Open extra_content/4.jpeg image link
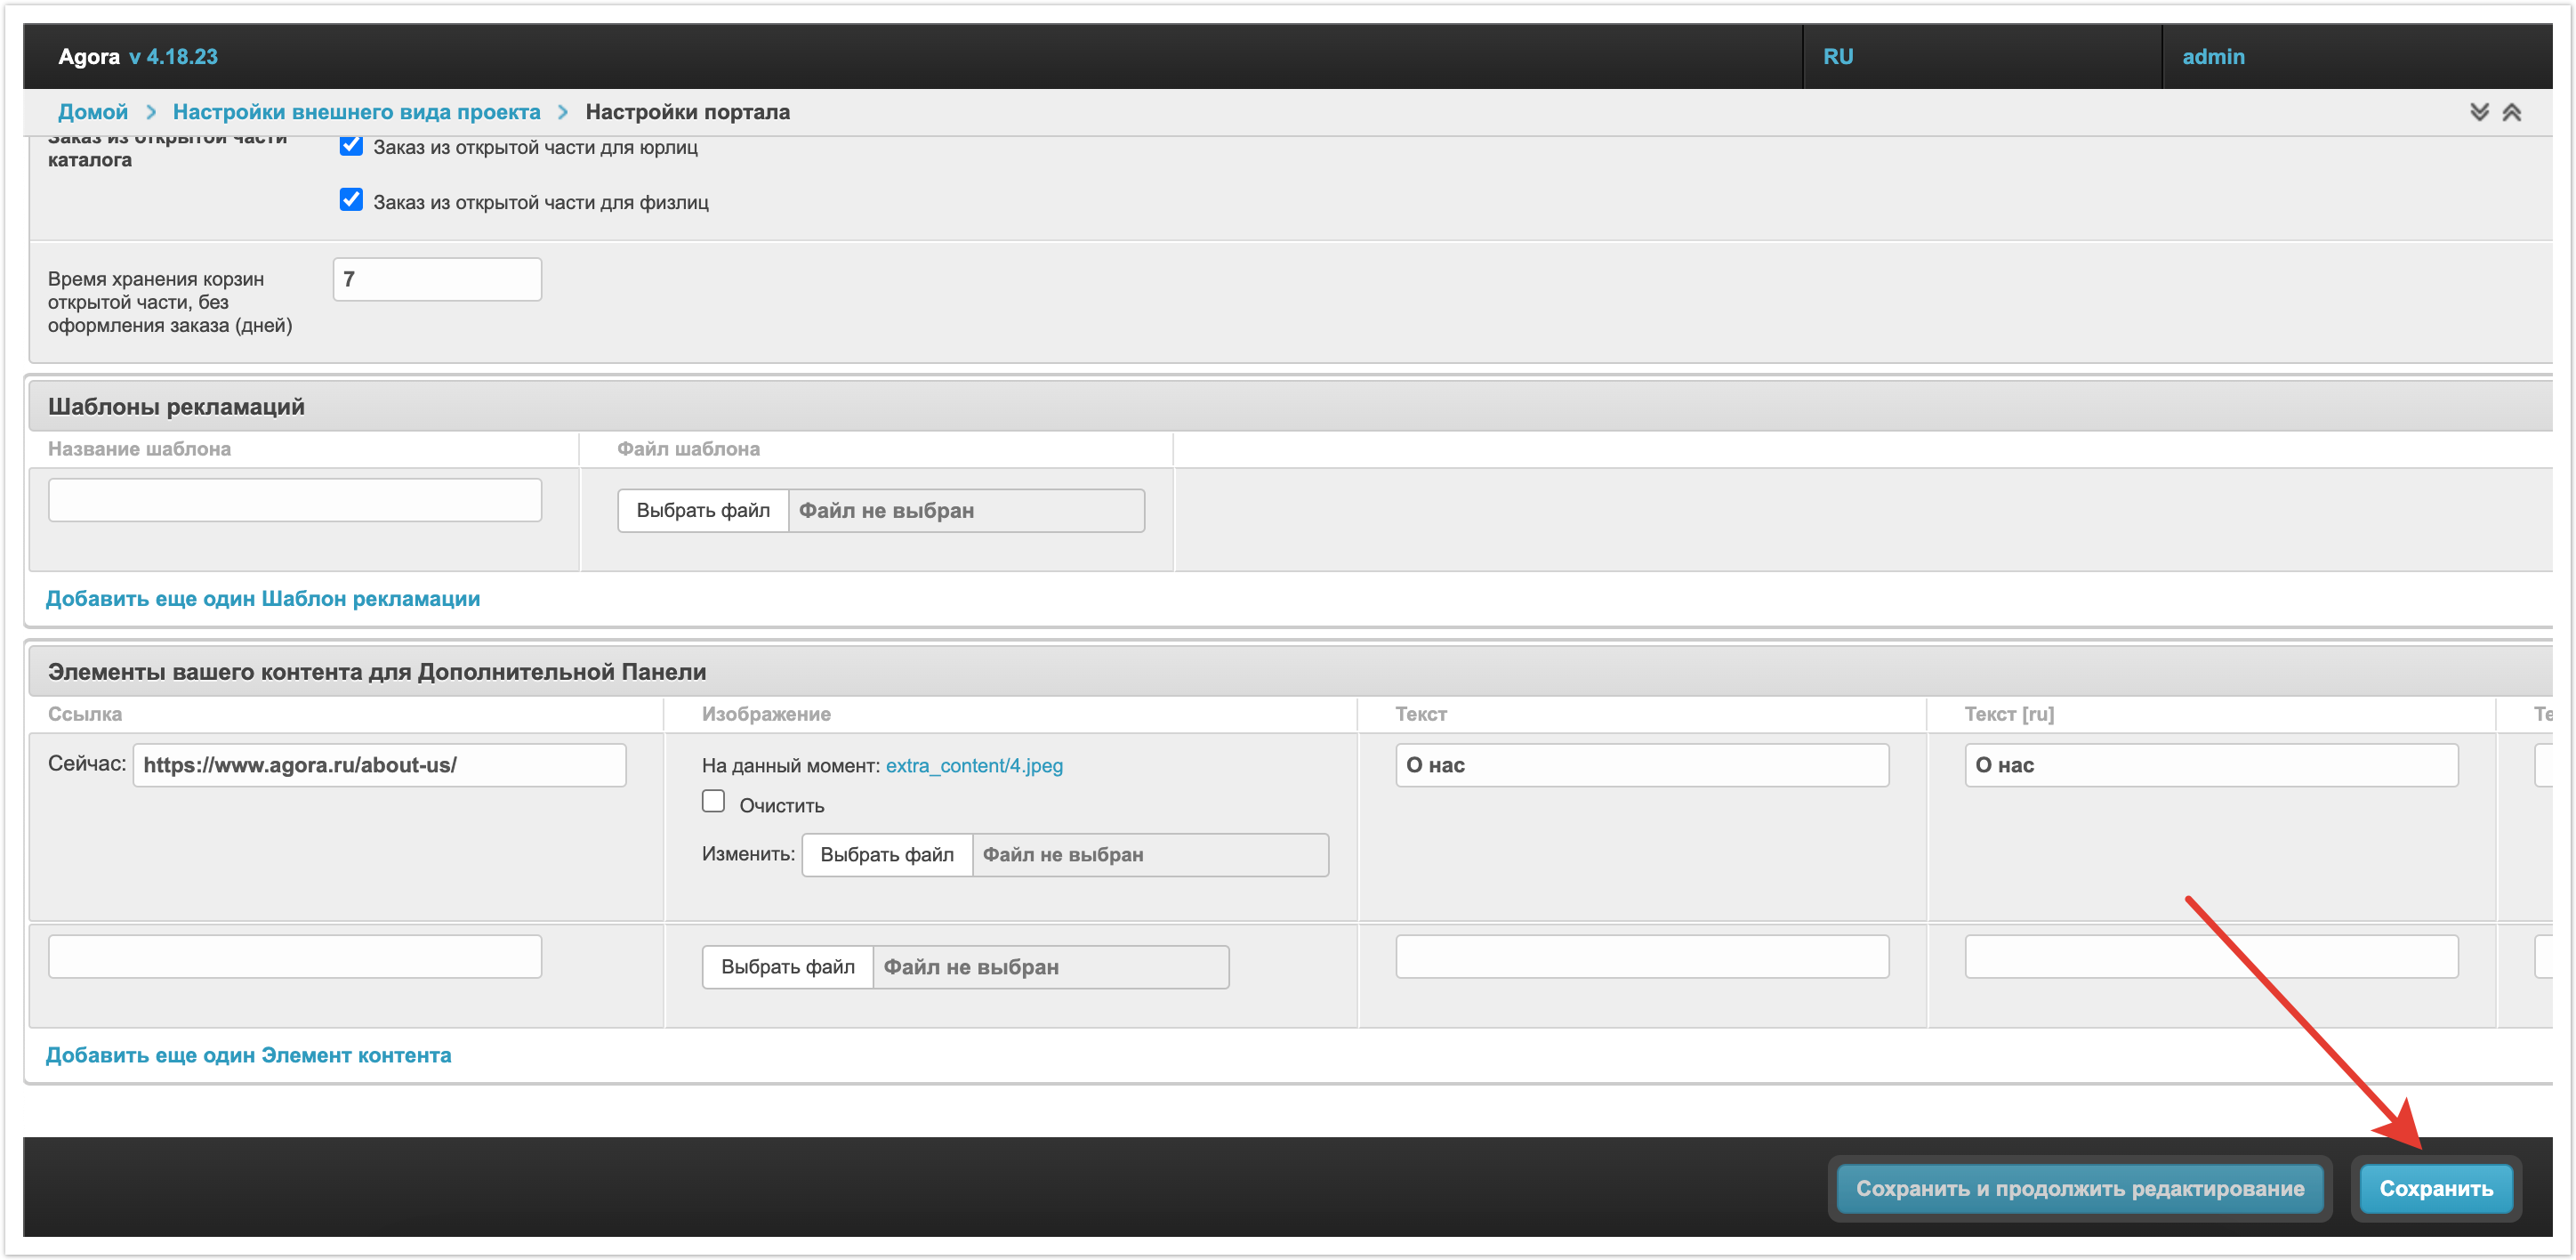Image resolution: width=2576 pixels, height=1260 pixels. coord(973,766)
